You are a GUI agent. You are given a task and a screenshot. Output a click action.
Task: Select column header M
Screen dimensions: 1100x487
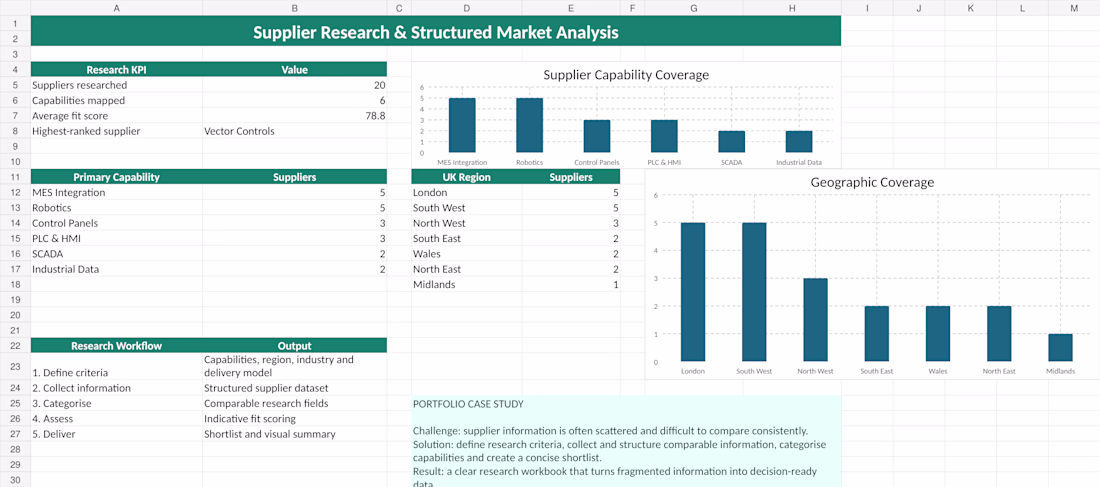point(1074,8)
